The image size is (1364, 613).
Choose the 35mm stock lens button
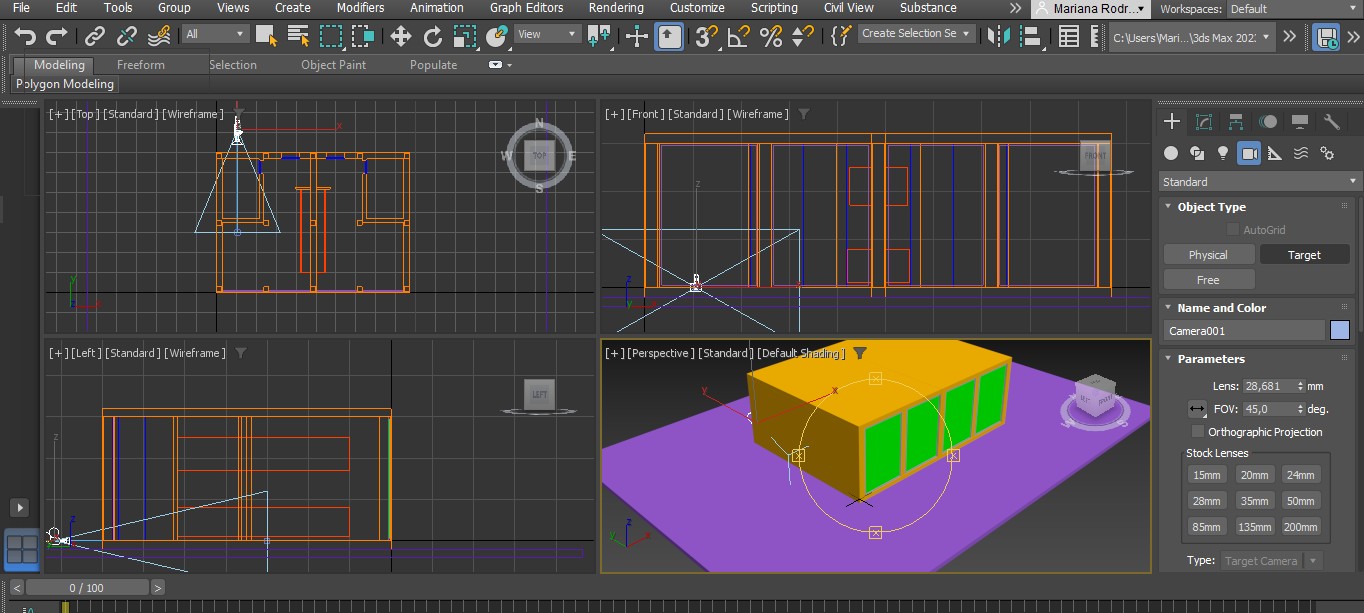point(1253,501)
